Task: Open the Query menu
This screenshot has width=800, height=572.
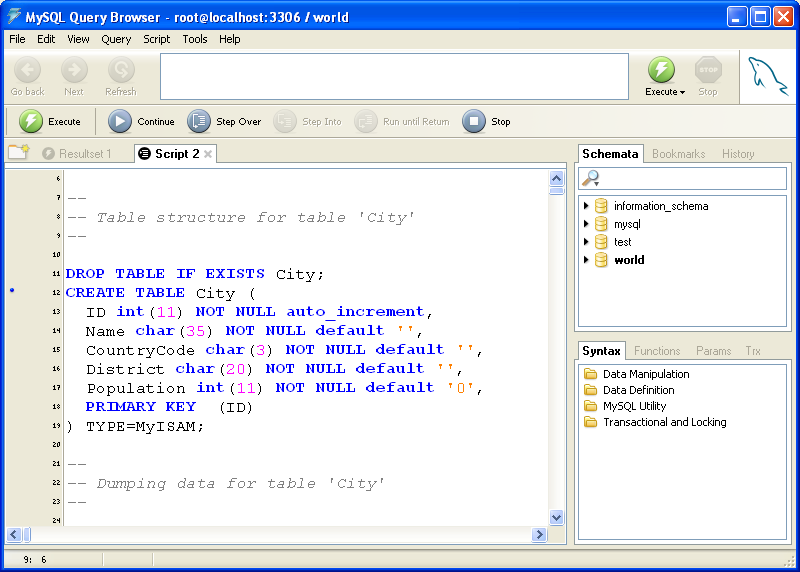Action: [116, 39]
